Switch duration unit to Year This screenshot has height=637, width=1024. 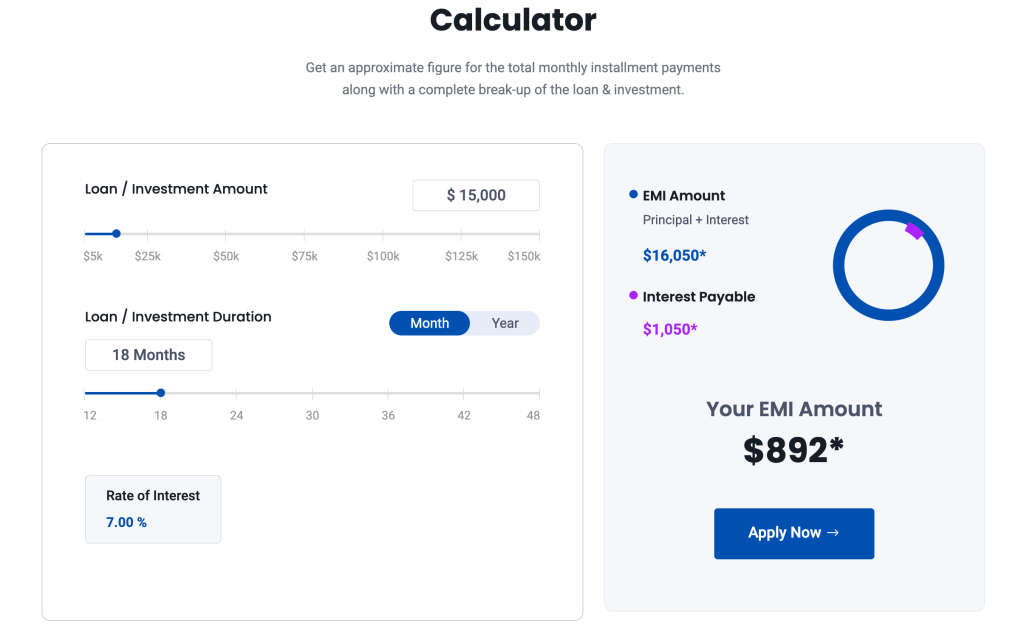pyautogui.click(x=505, y=323)
